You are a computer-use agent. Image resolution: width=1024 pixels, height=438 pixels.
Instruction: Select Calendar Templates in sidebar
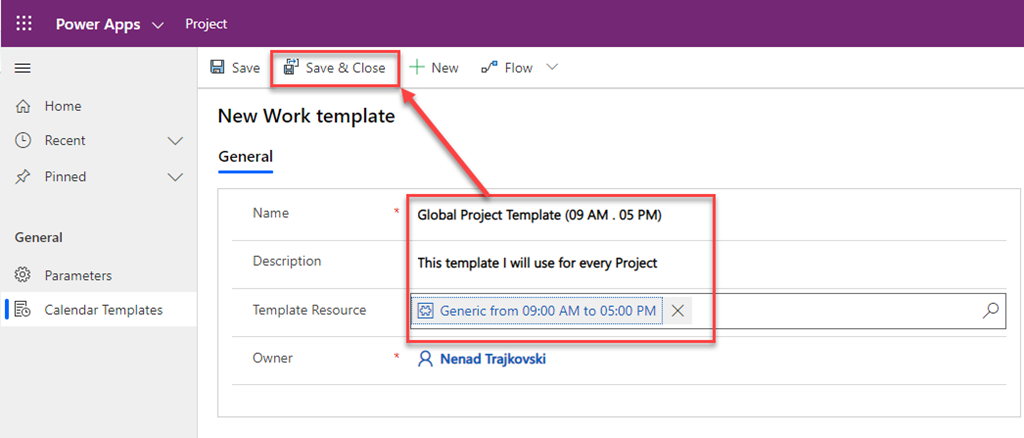(103, 310)
